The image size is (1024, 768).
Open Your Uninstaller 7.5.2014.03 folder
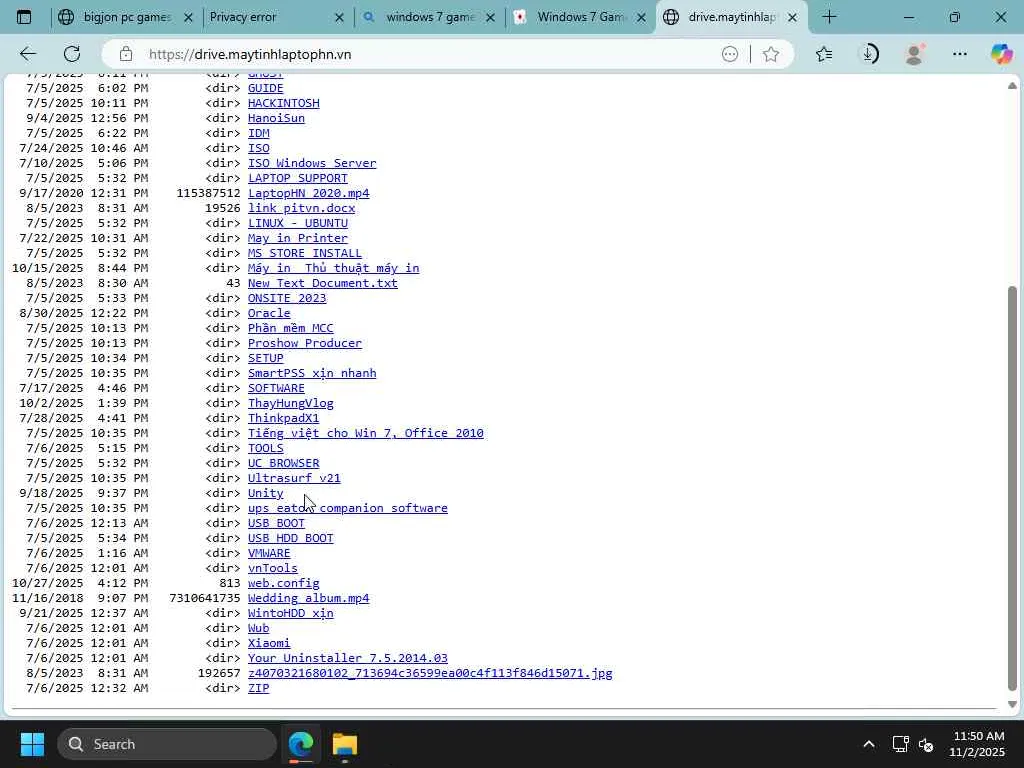click(x=347, y=659)
